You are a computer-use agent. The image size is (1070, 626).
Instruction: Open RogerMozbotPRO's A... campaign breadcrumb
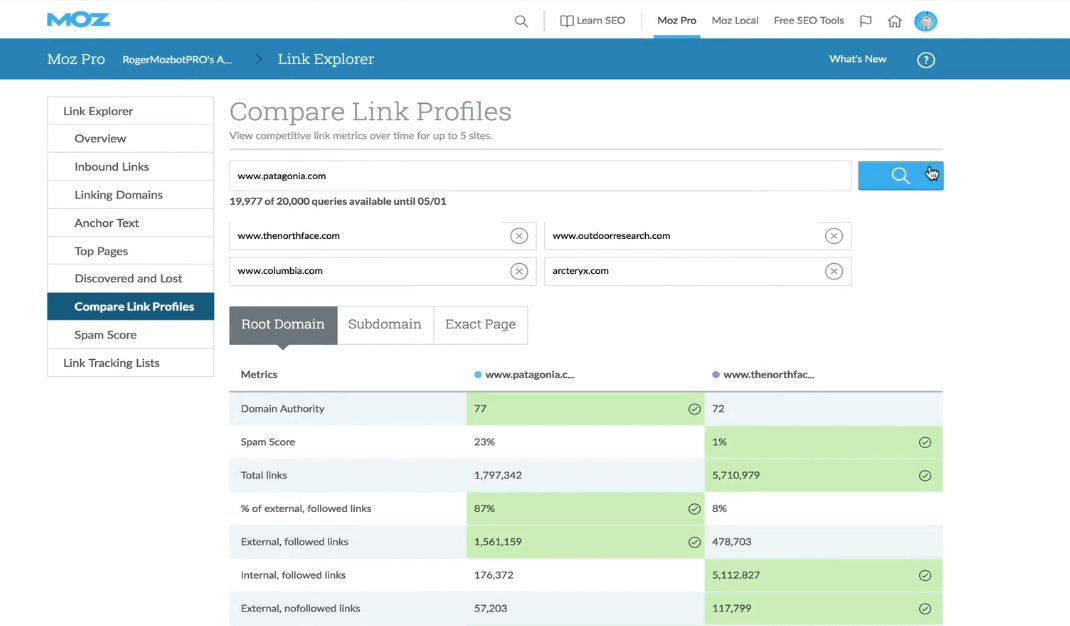click(x=177, y=59)
